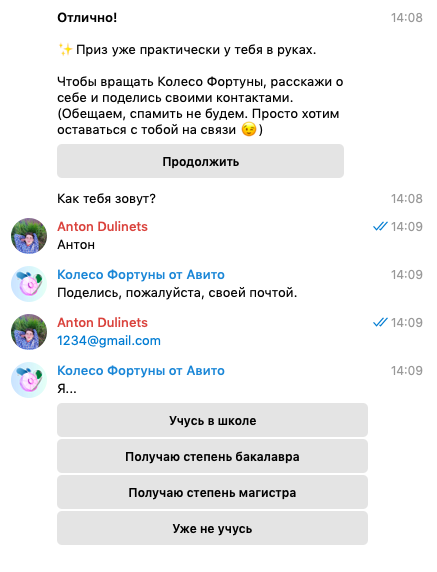Click the read double-check mark on Антон message
The width and height of the screenshot is (437, 572).
(x=380, y=227)
